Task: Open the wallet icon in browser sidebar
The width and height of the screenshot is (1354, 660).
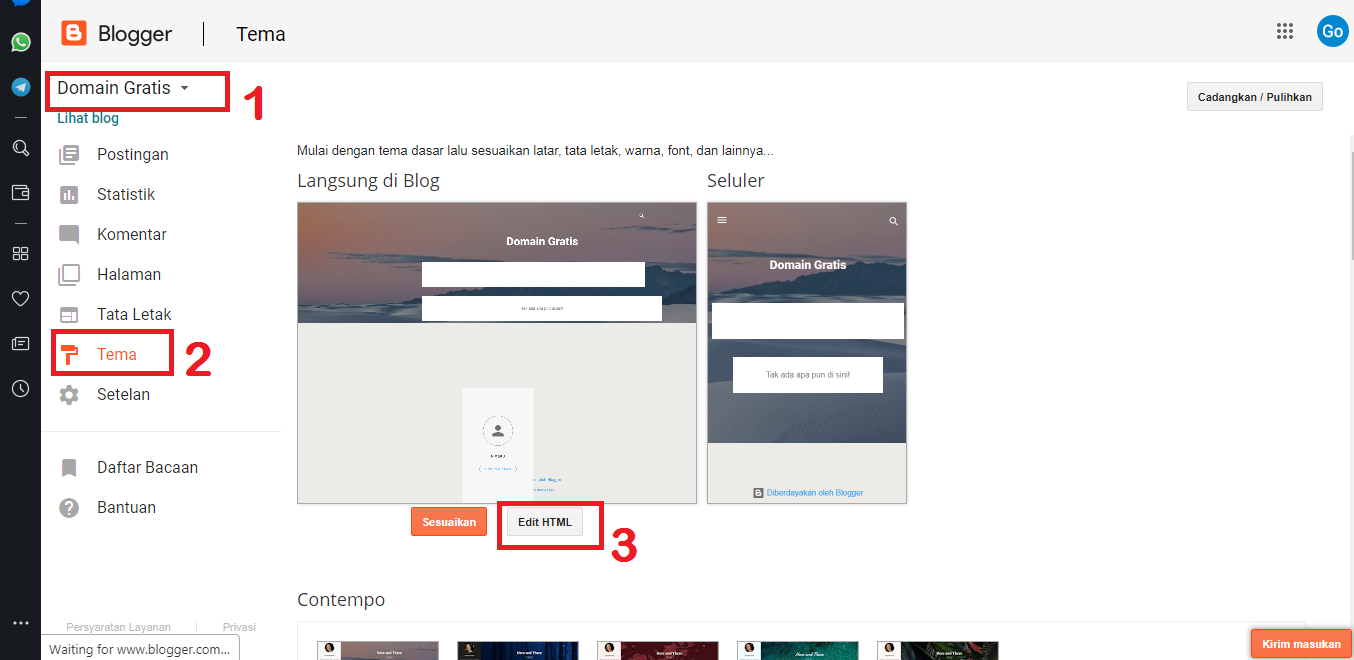Action: point(20,192)
